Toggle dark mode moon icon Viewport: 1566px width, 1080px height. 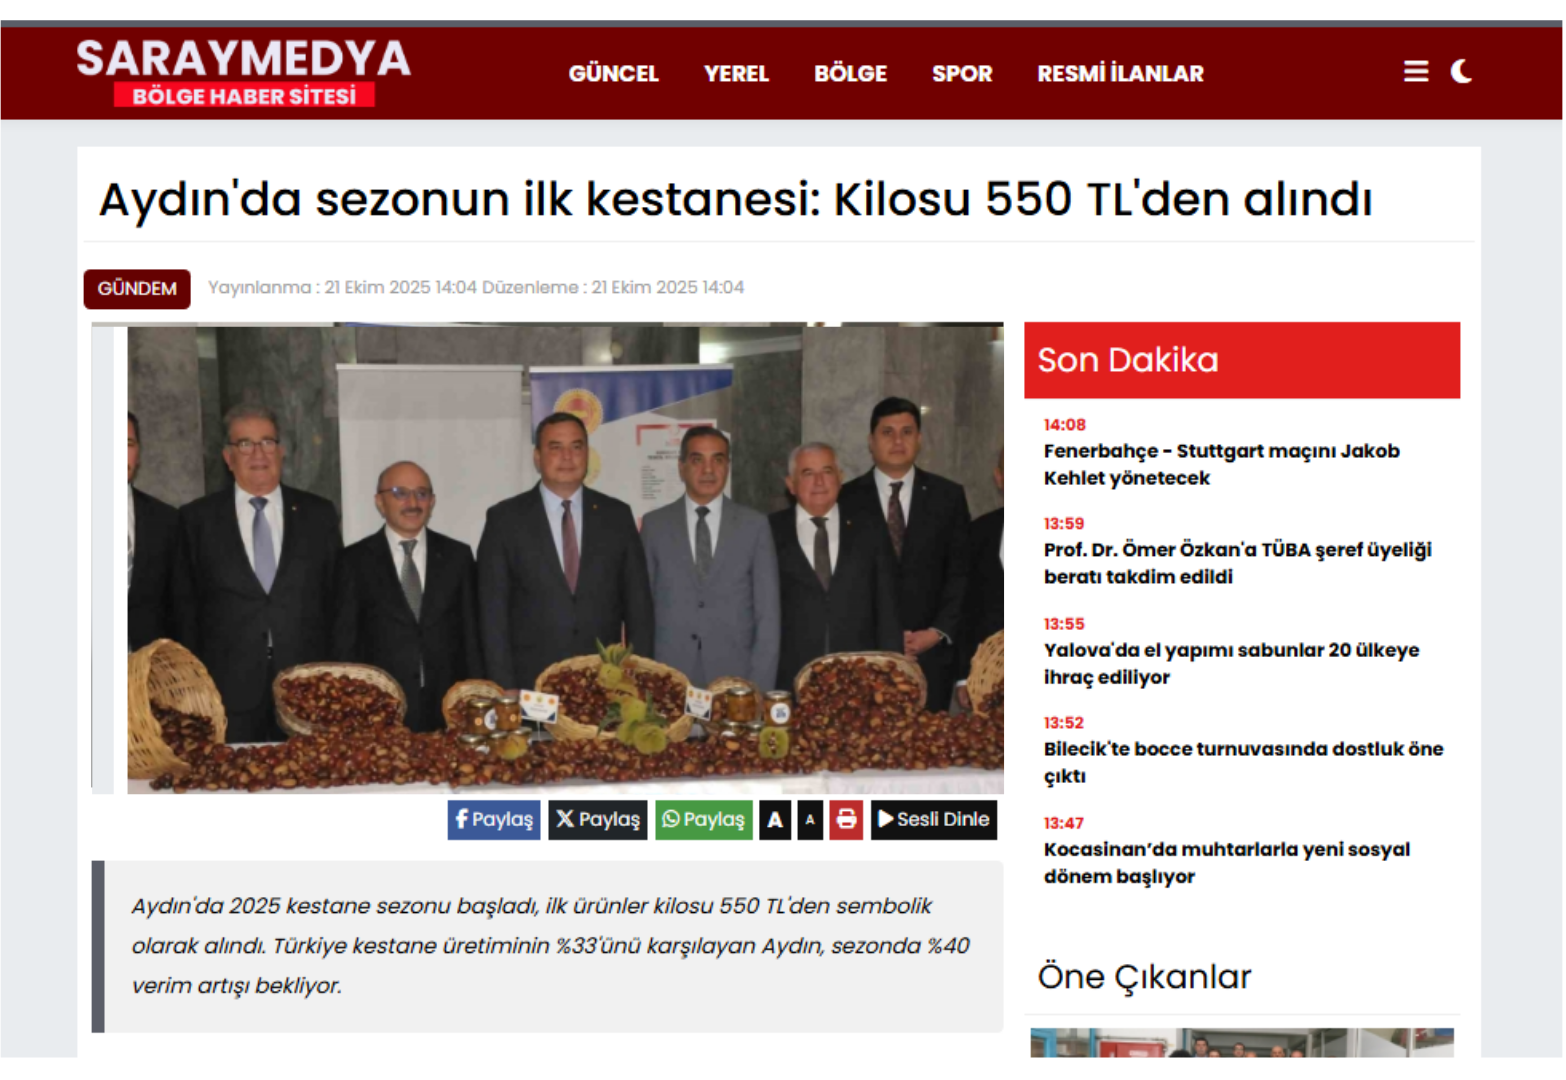coord(1461,72)
